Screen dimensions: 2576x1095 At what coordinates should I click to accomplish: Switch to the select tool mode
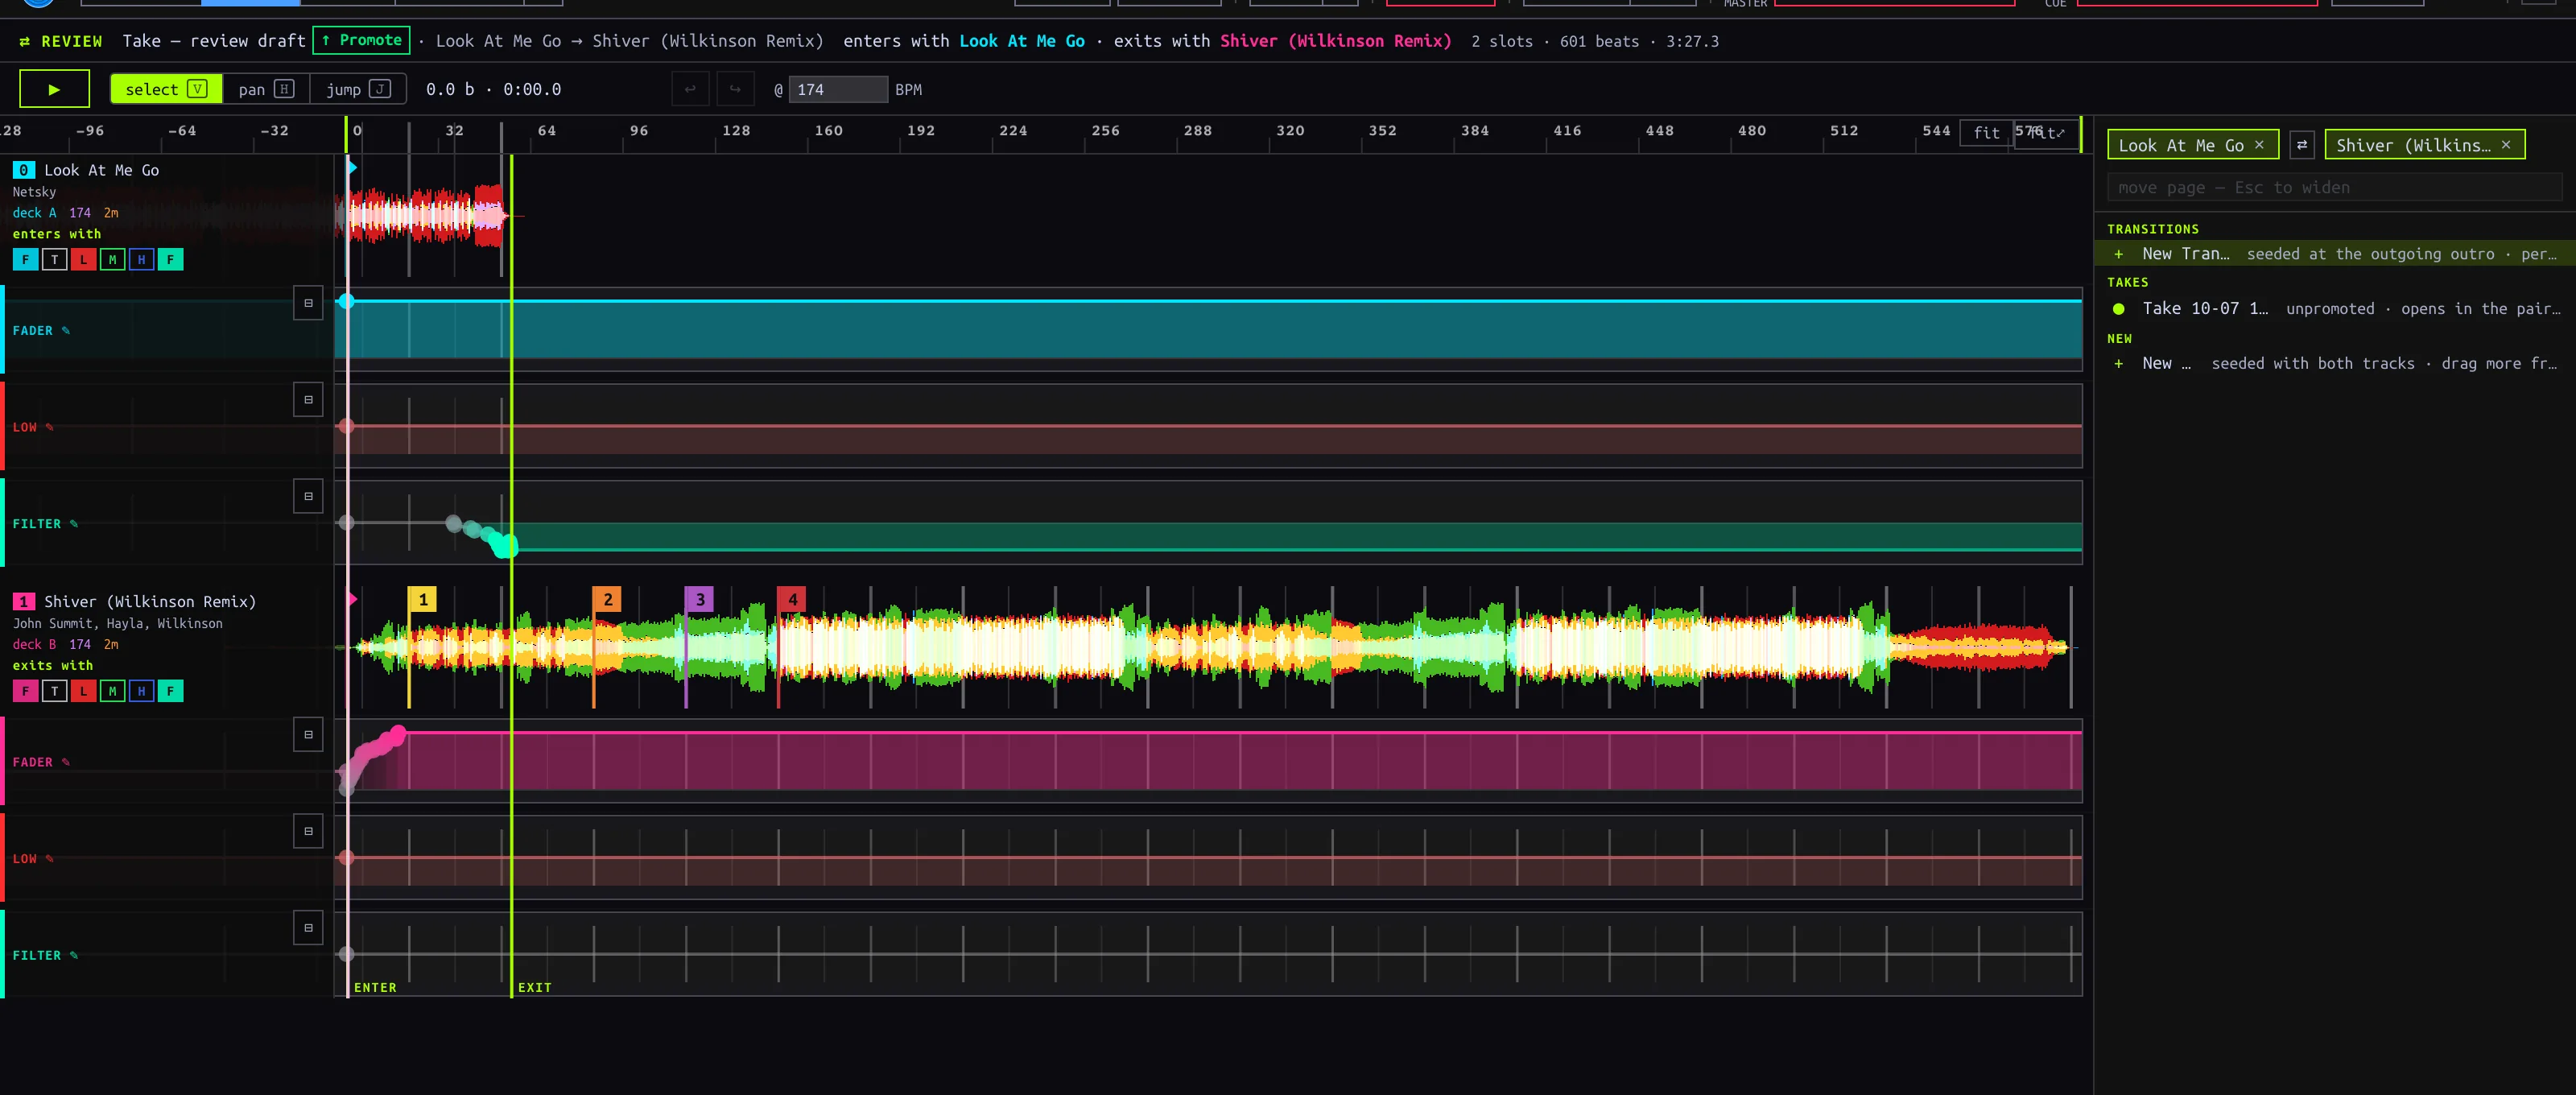click(x=166, y=89)
